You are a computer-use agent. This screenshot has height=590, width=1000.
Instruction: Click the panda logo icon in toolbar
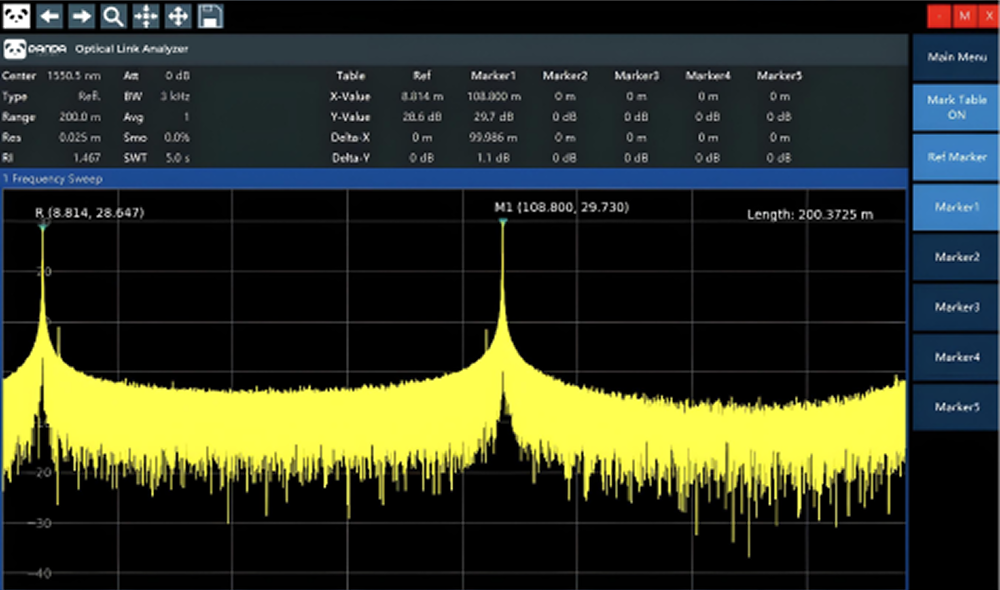16,16
